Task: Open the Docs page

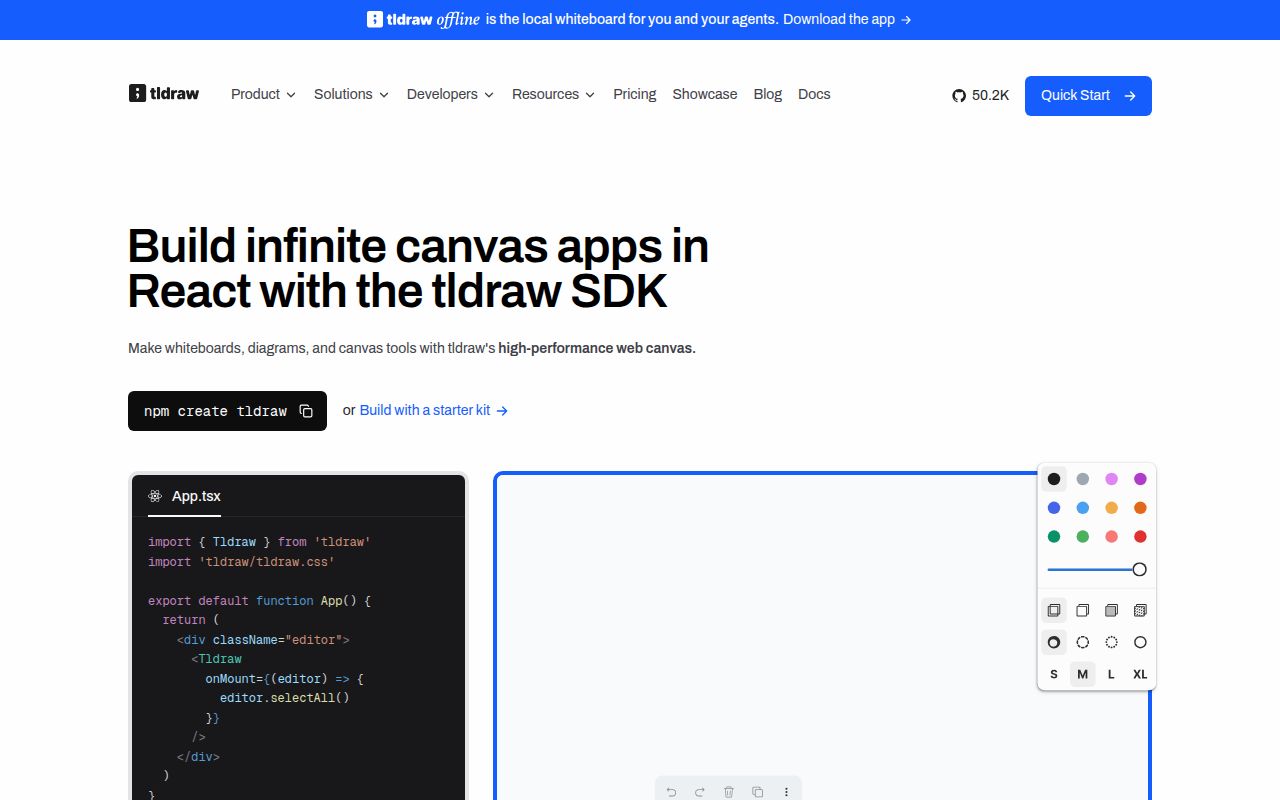Action: click(x=814, y=94)
